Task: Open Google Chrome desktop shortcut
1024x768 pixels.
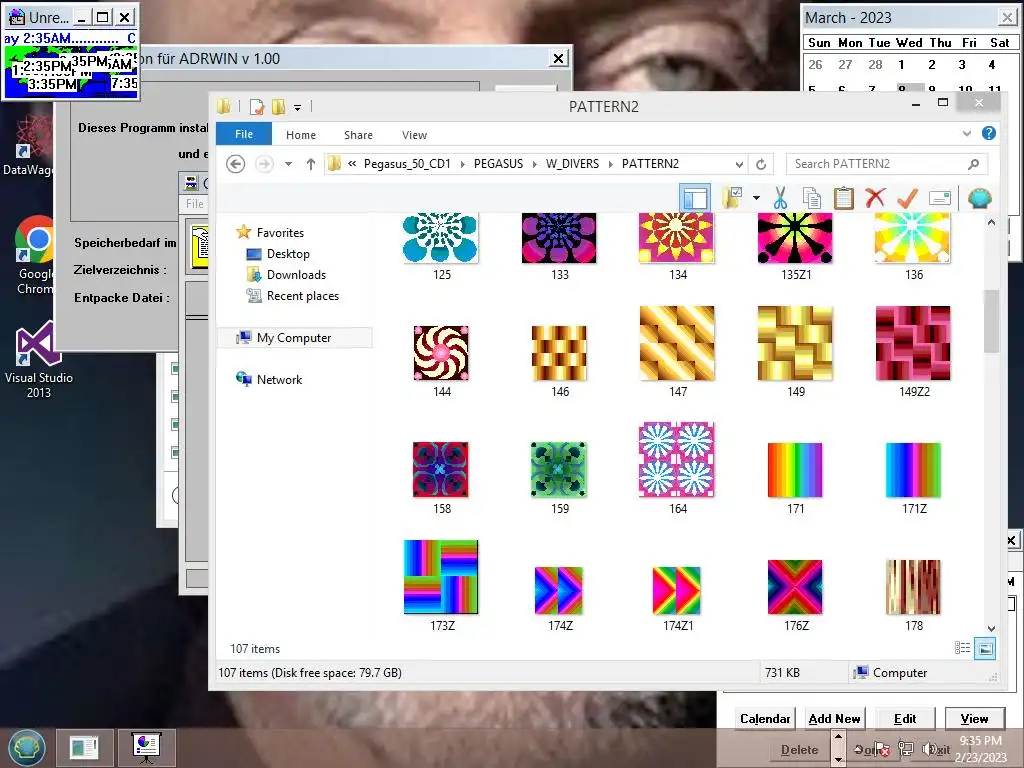Action: pyautogui.click(x=36, y=255)
